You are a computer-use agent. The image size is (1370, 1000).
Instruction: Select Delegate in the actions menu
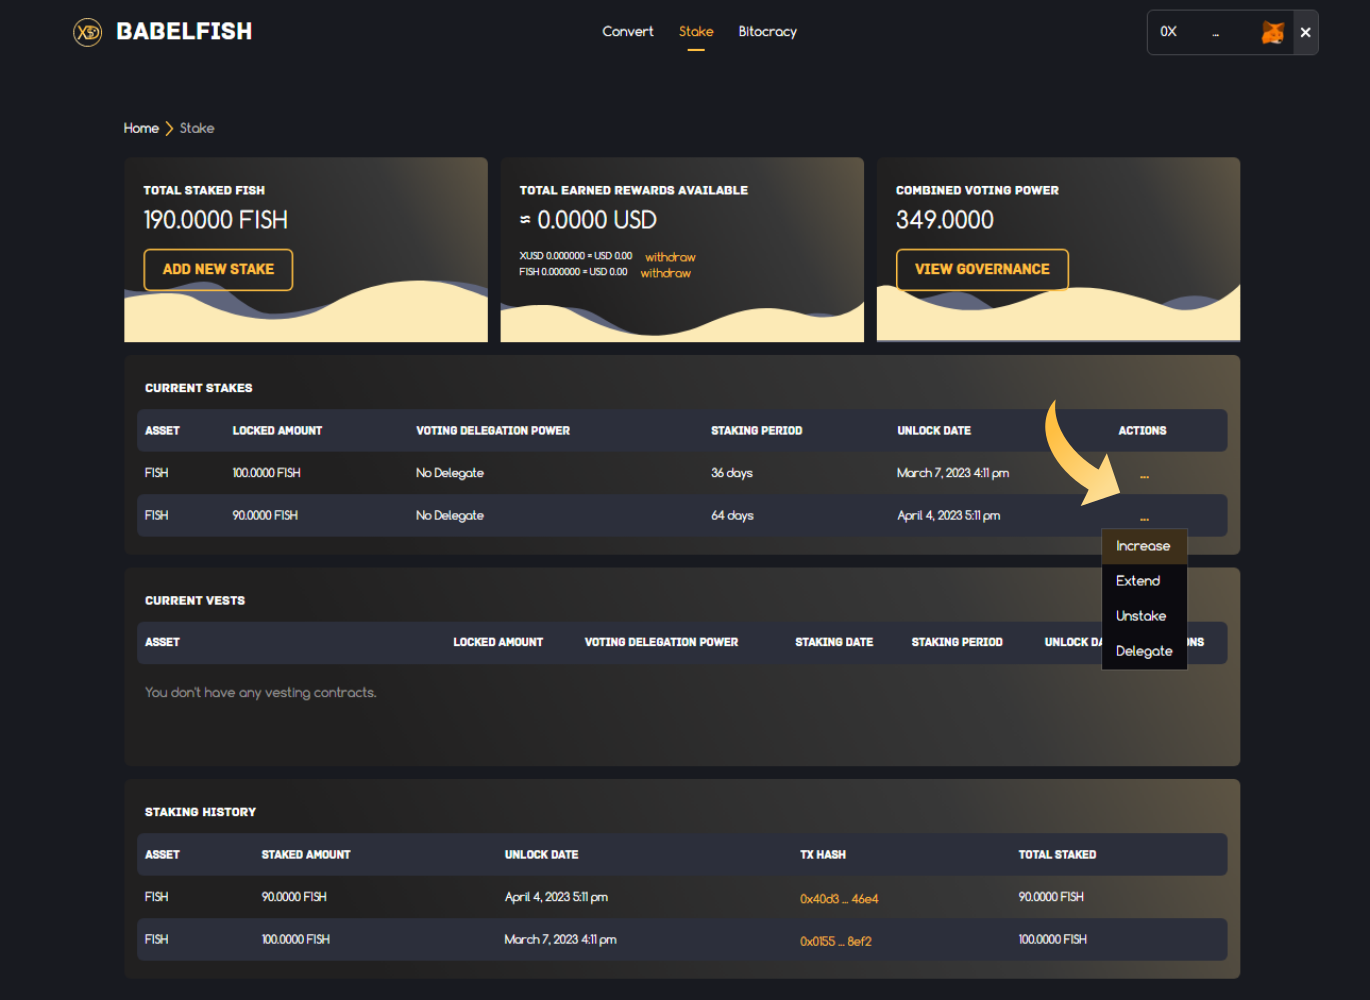pos(1144,651)
